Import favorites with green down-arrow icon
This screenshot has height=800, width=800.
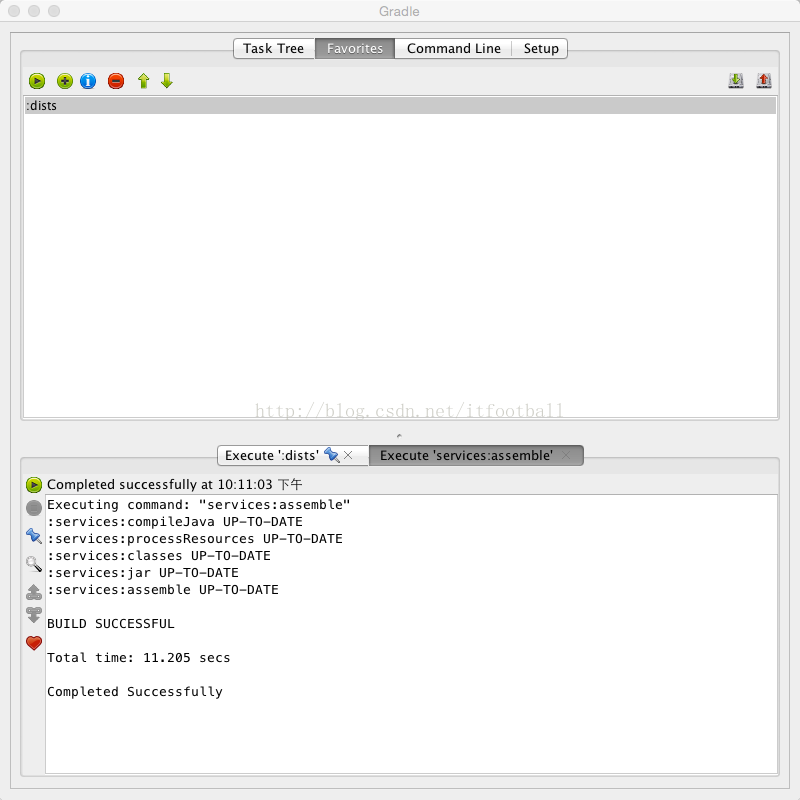coord(736,81)
